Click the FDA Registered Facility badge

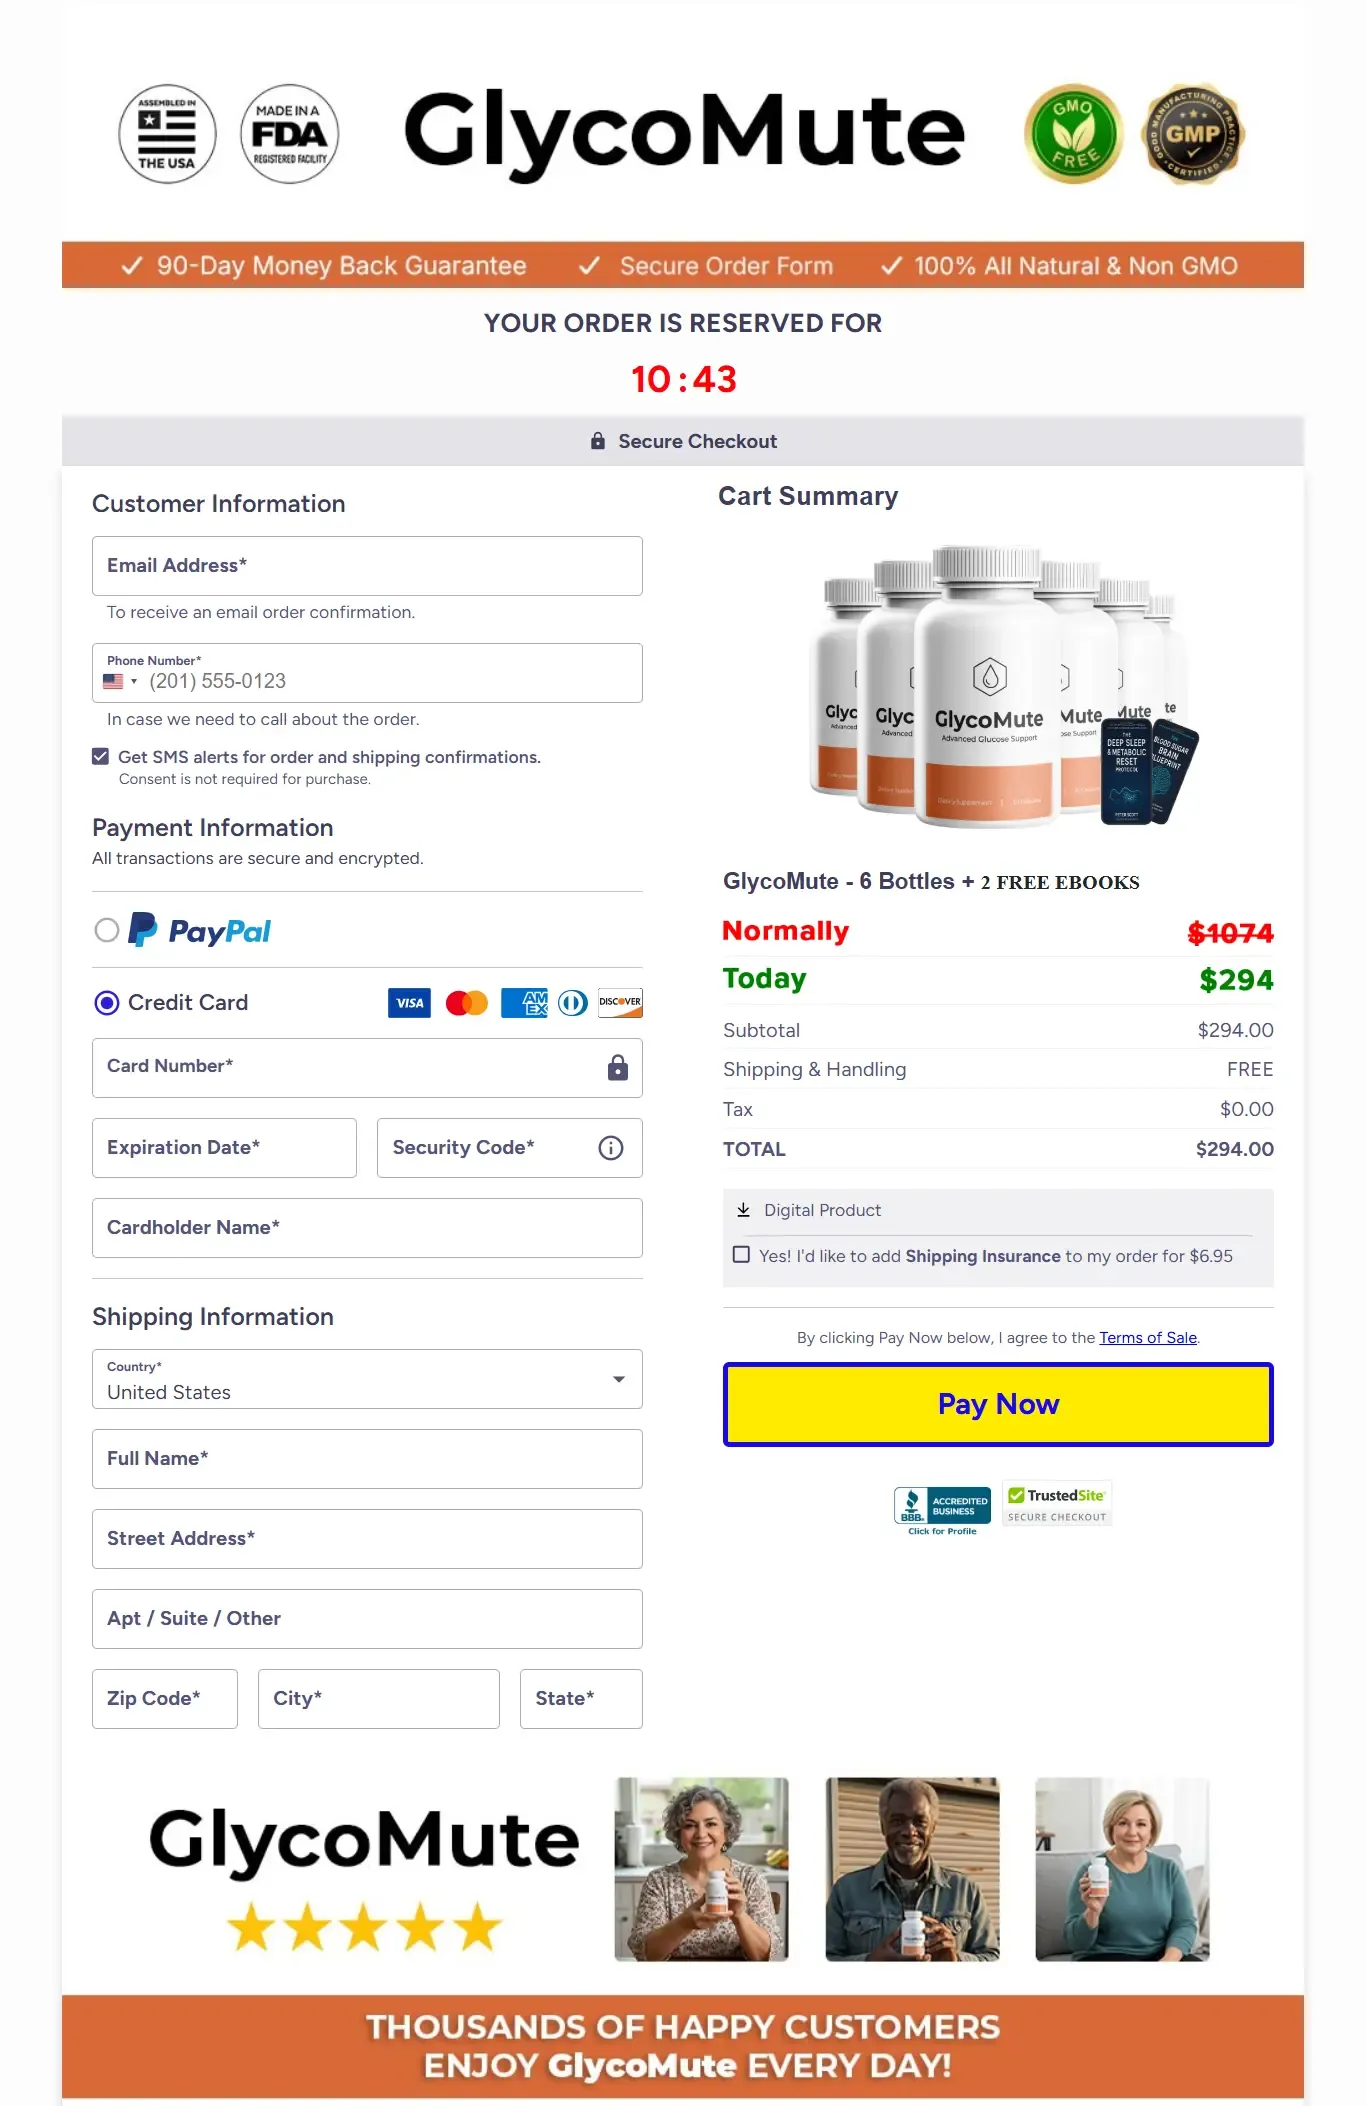coord(288,134)
